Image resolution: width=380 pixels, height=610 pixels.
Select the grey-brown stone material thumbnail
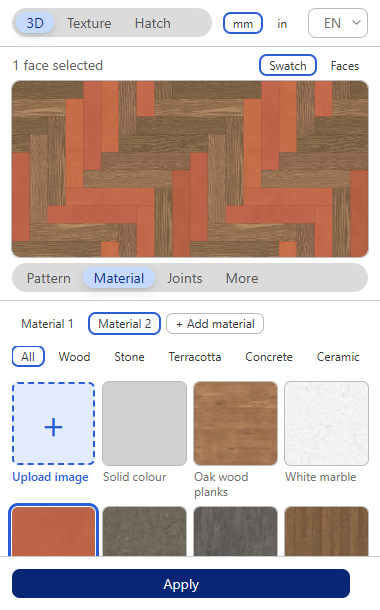pyautogui.click(x=144, y=531)
